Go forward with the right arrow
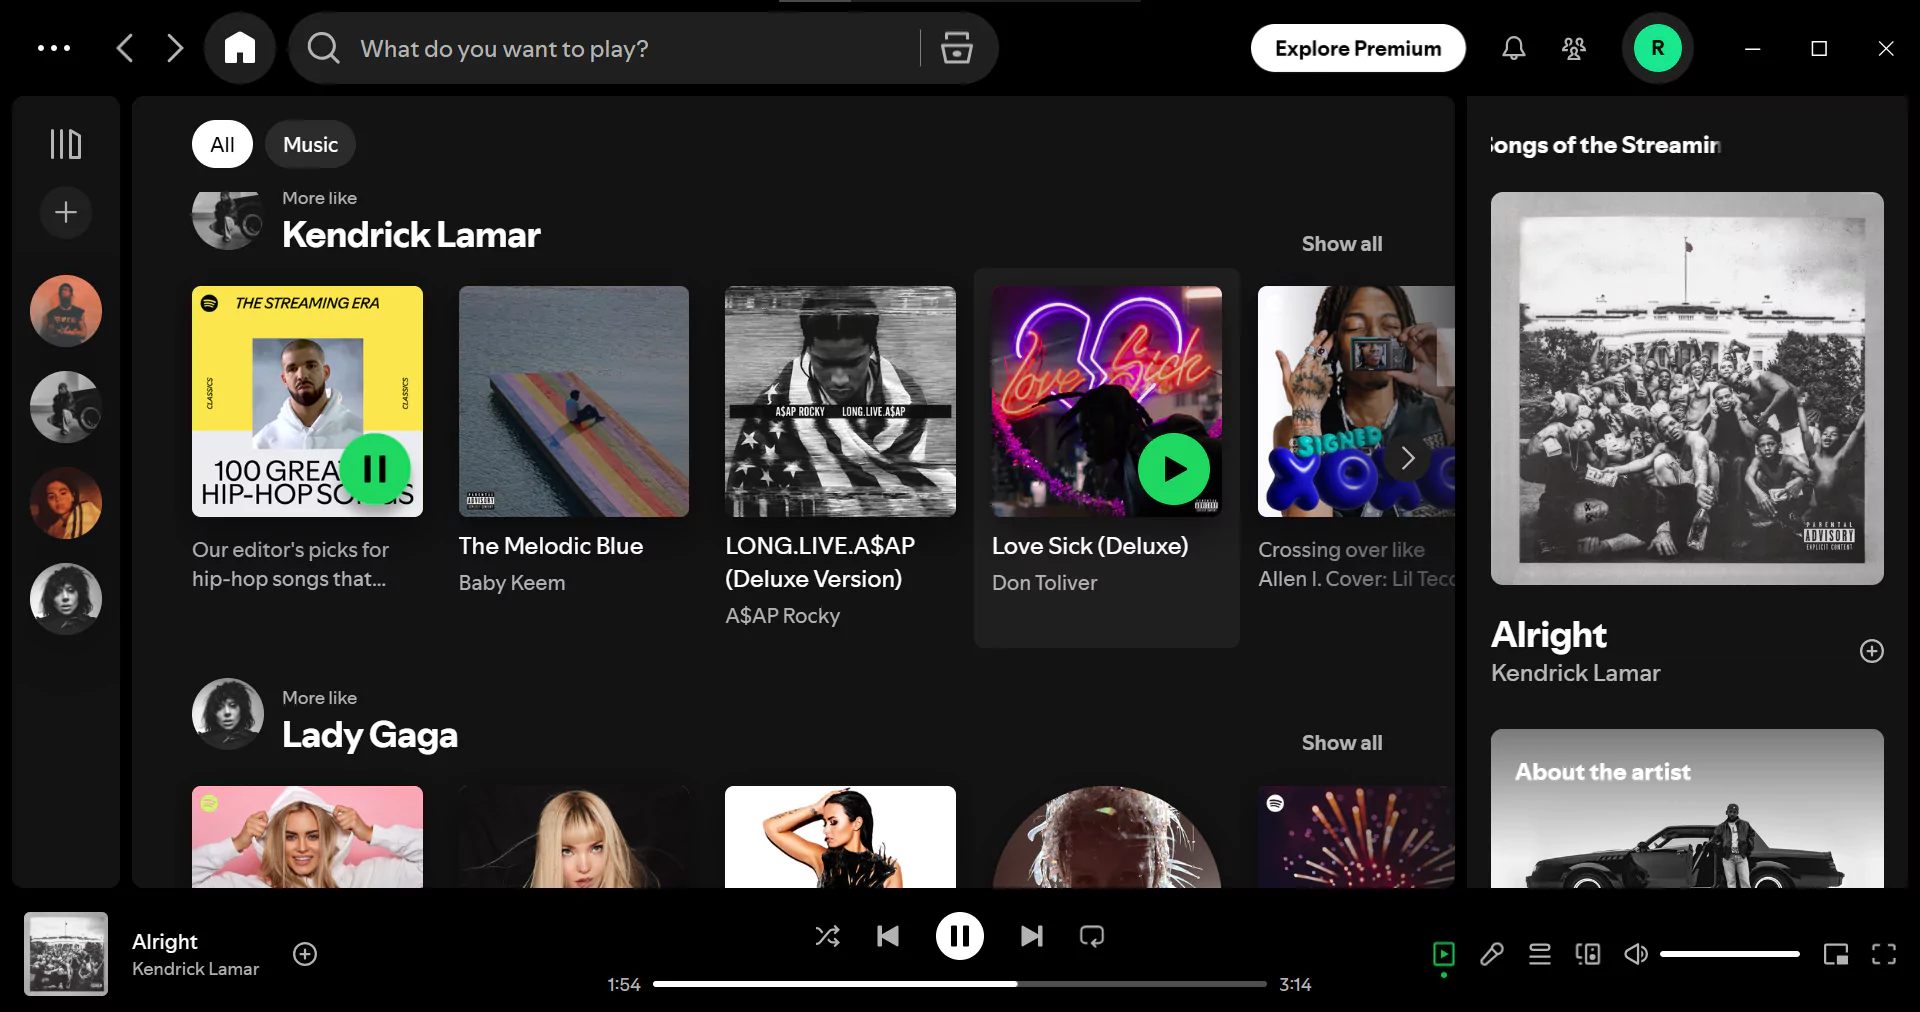The image size is (1920, 1012). [175, 48]
